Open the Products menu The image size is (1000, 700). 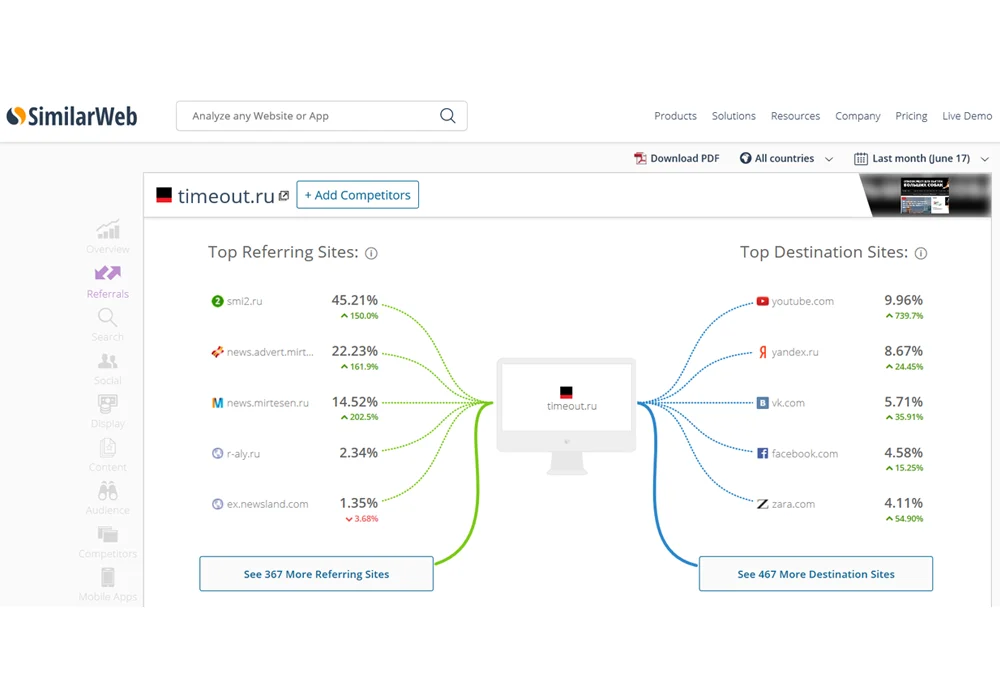(675, 116)
